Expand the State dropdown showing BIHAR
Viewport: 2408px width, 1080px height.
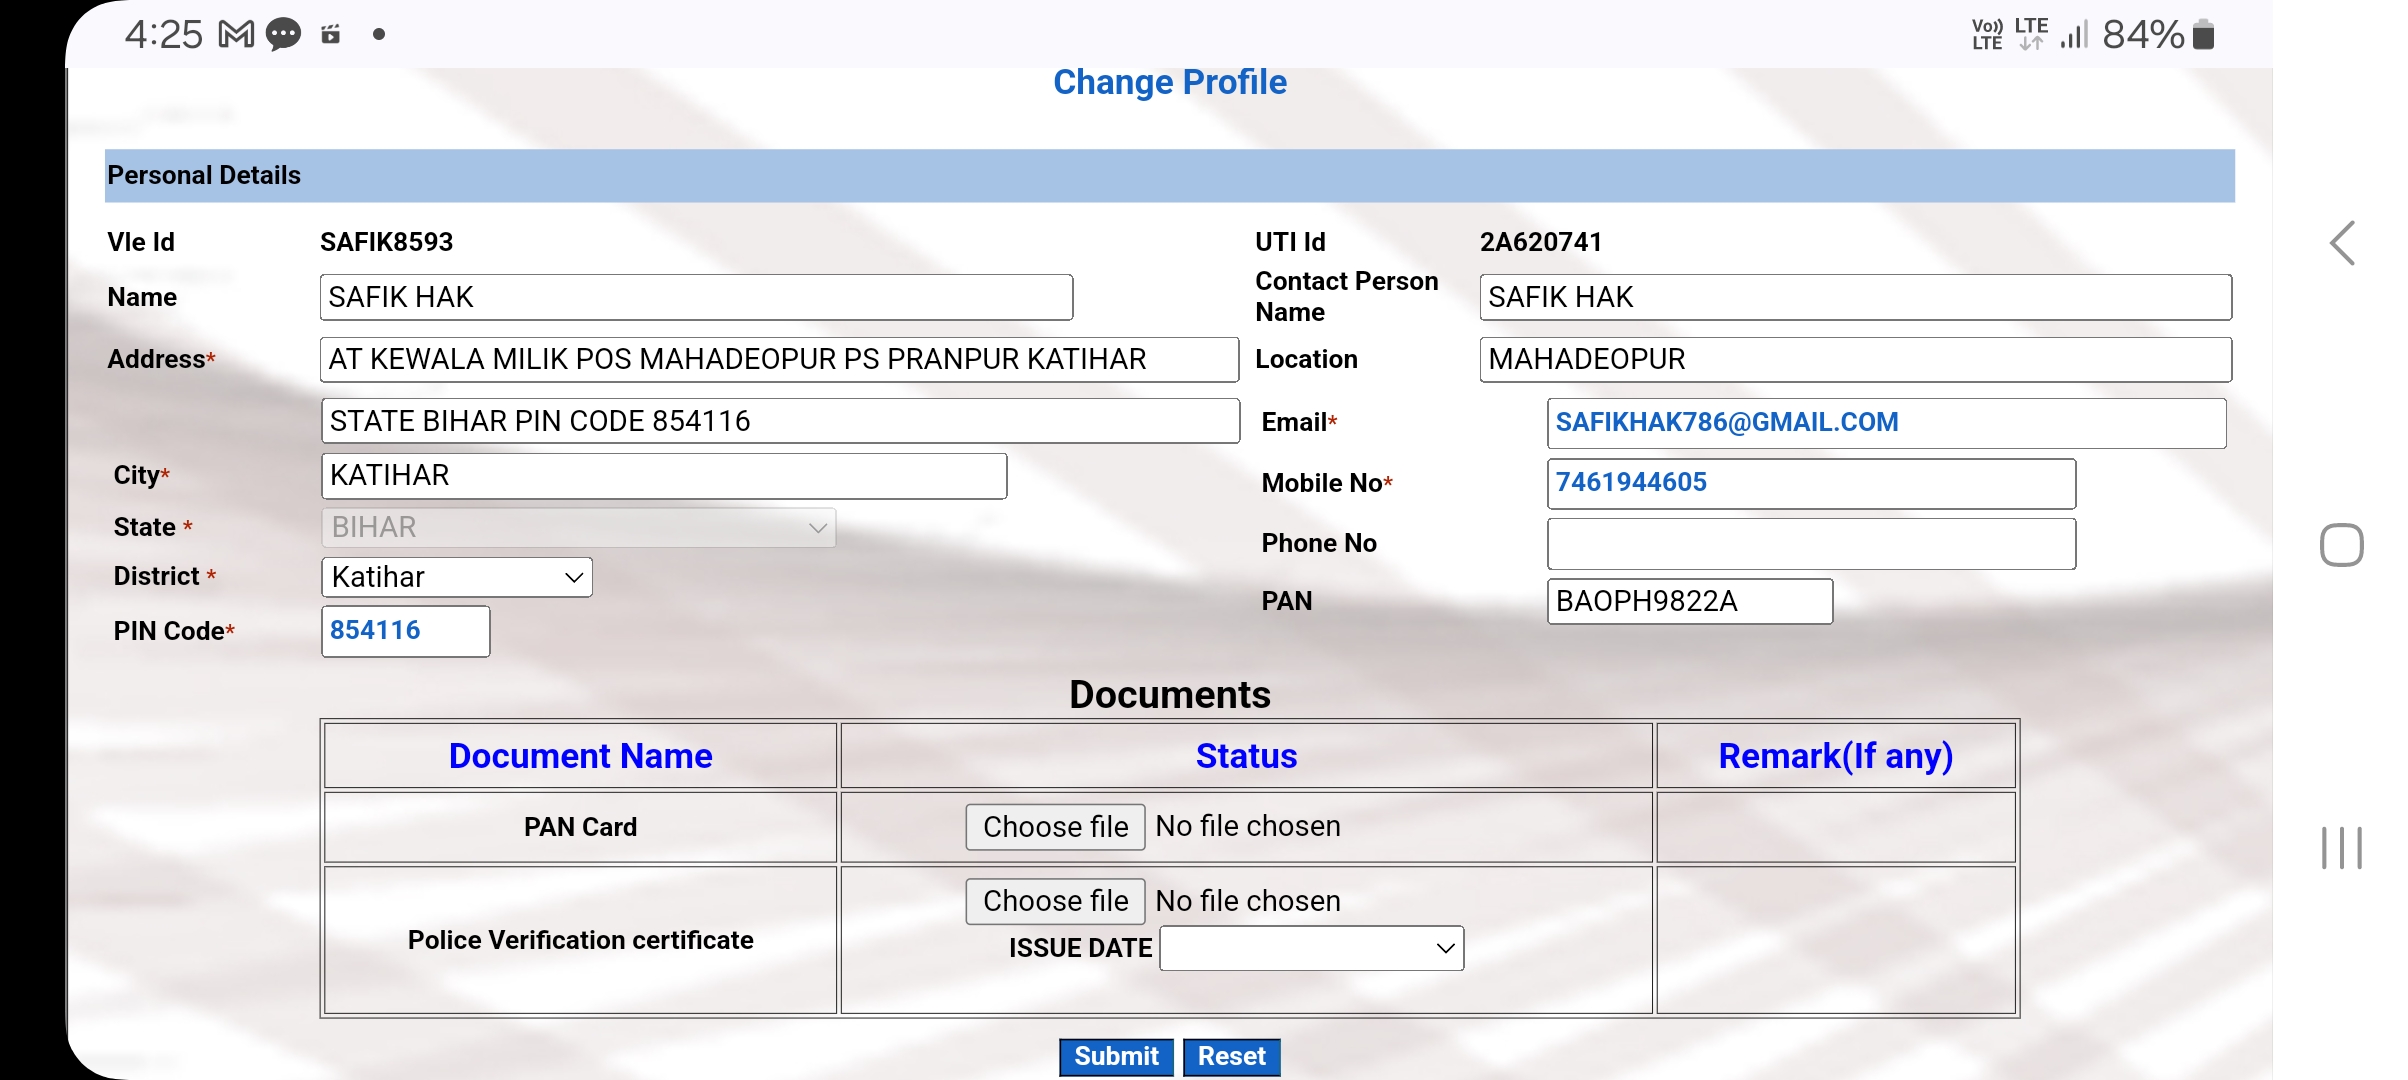click(578, 527)
